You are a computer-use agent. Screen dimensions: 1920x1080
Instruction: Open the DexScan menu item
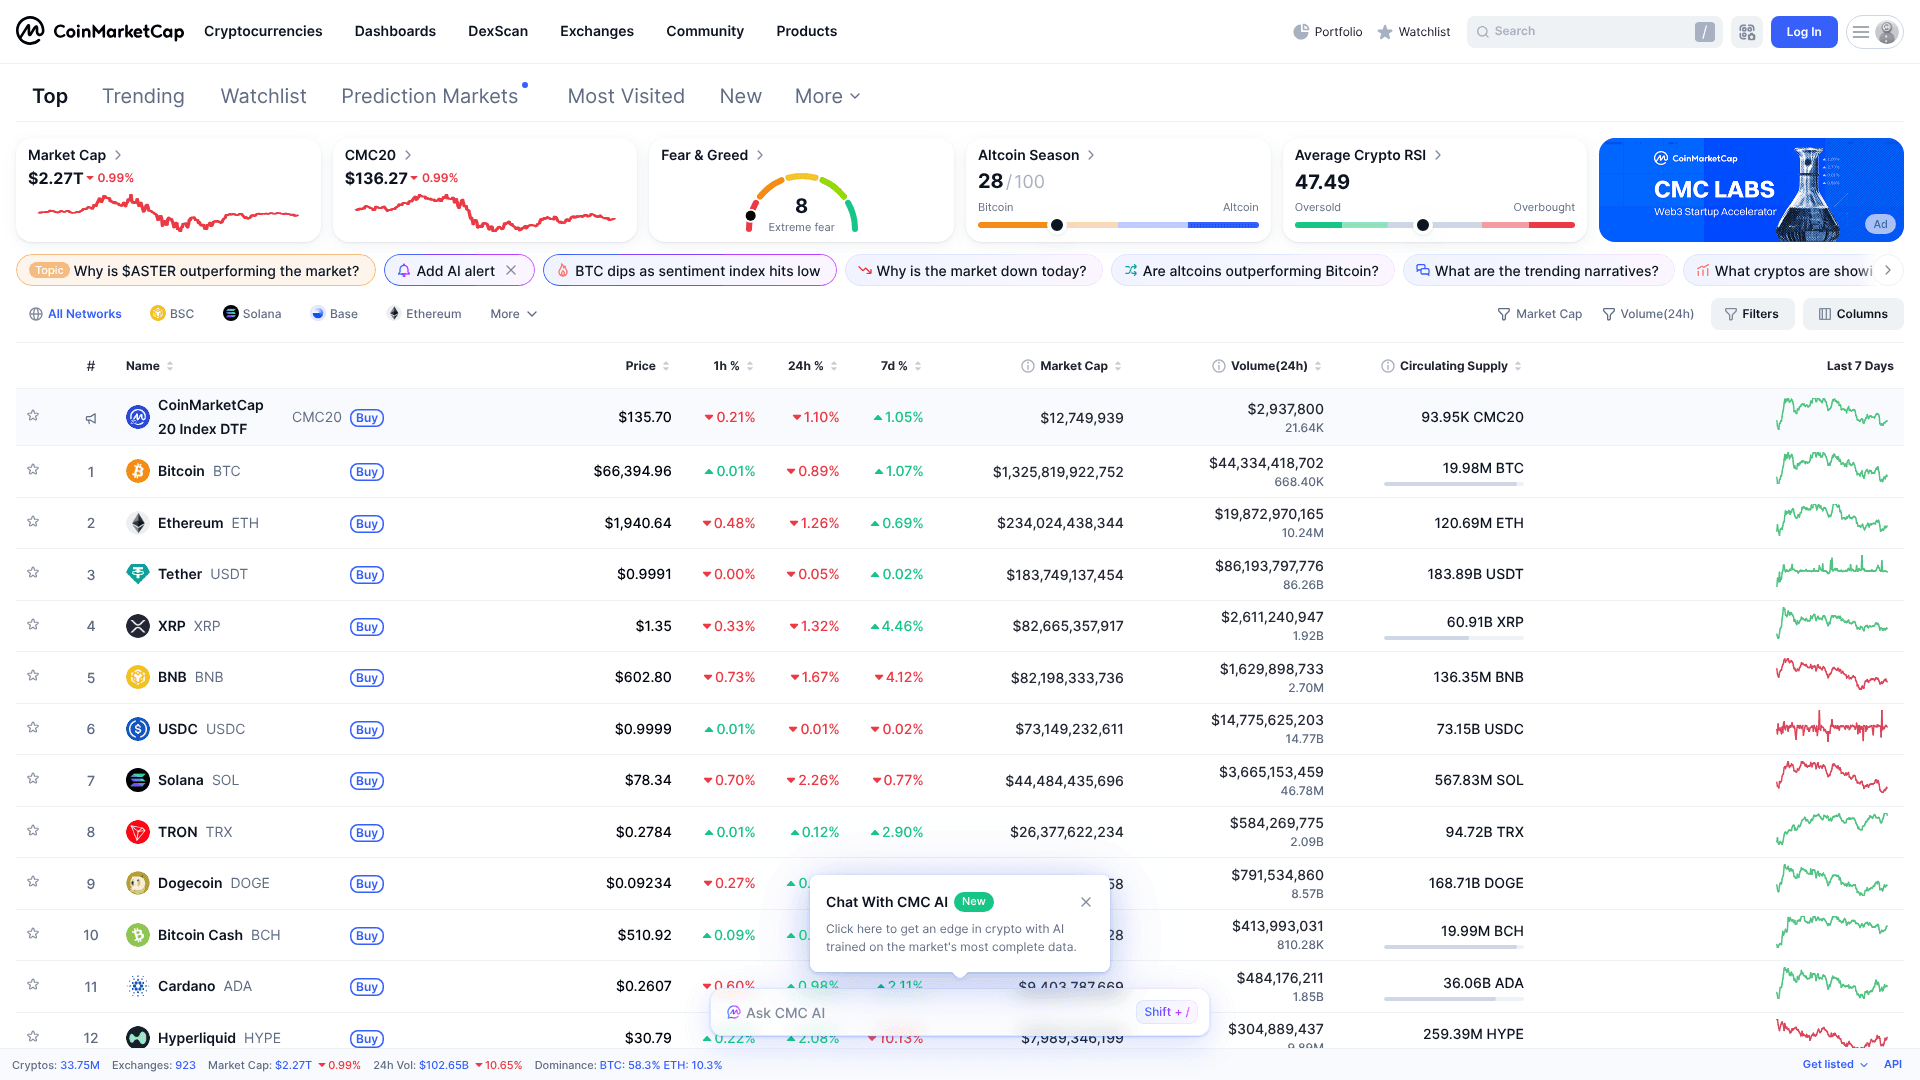pyautogui.click(x=498, y=31)
